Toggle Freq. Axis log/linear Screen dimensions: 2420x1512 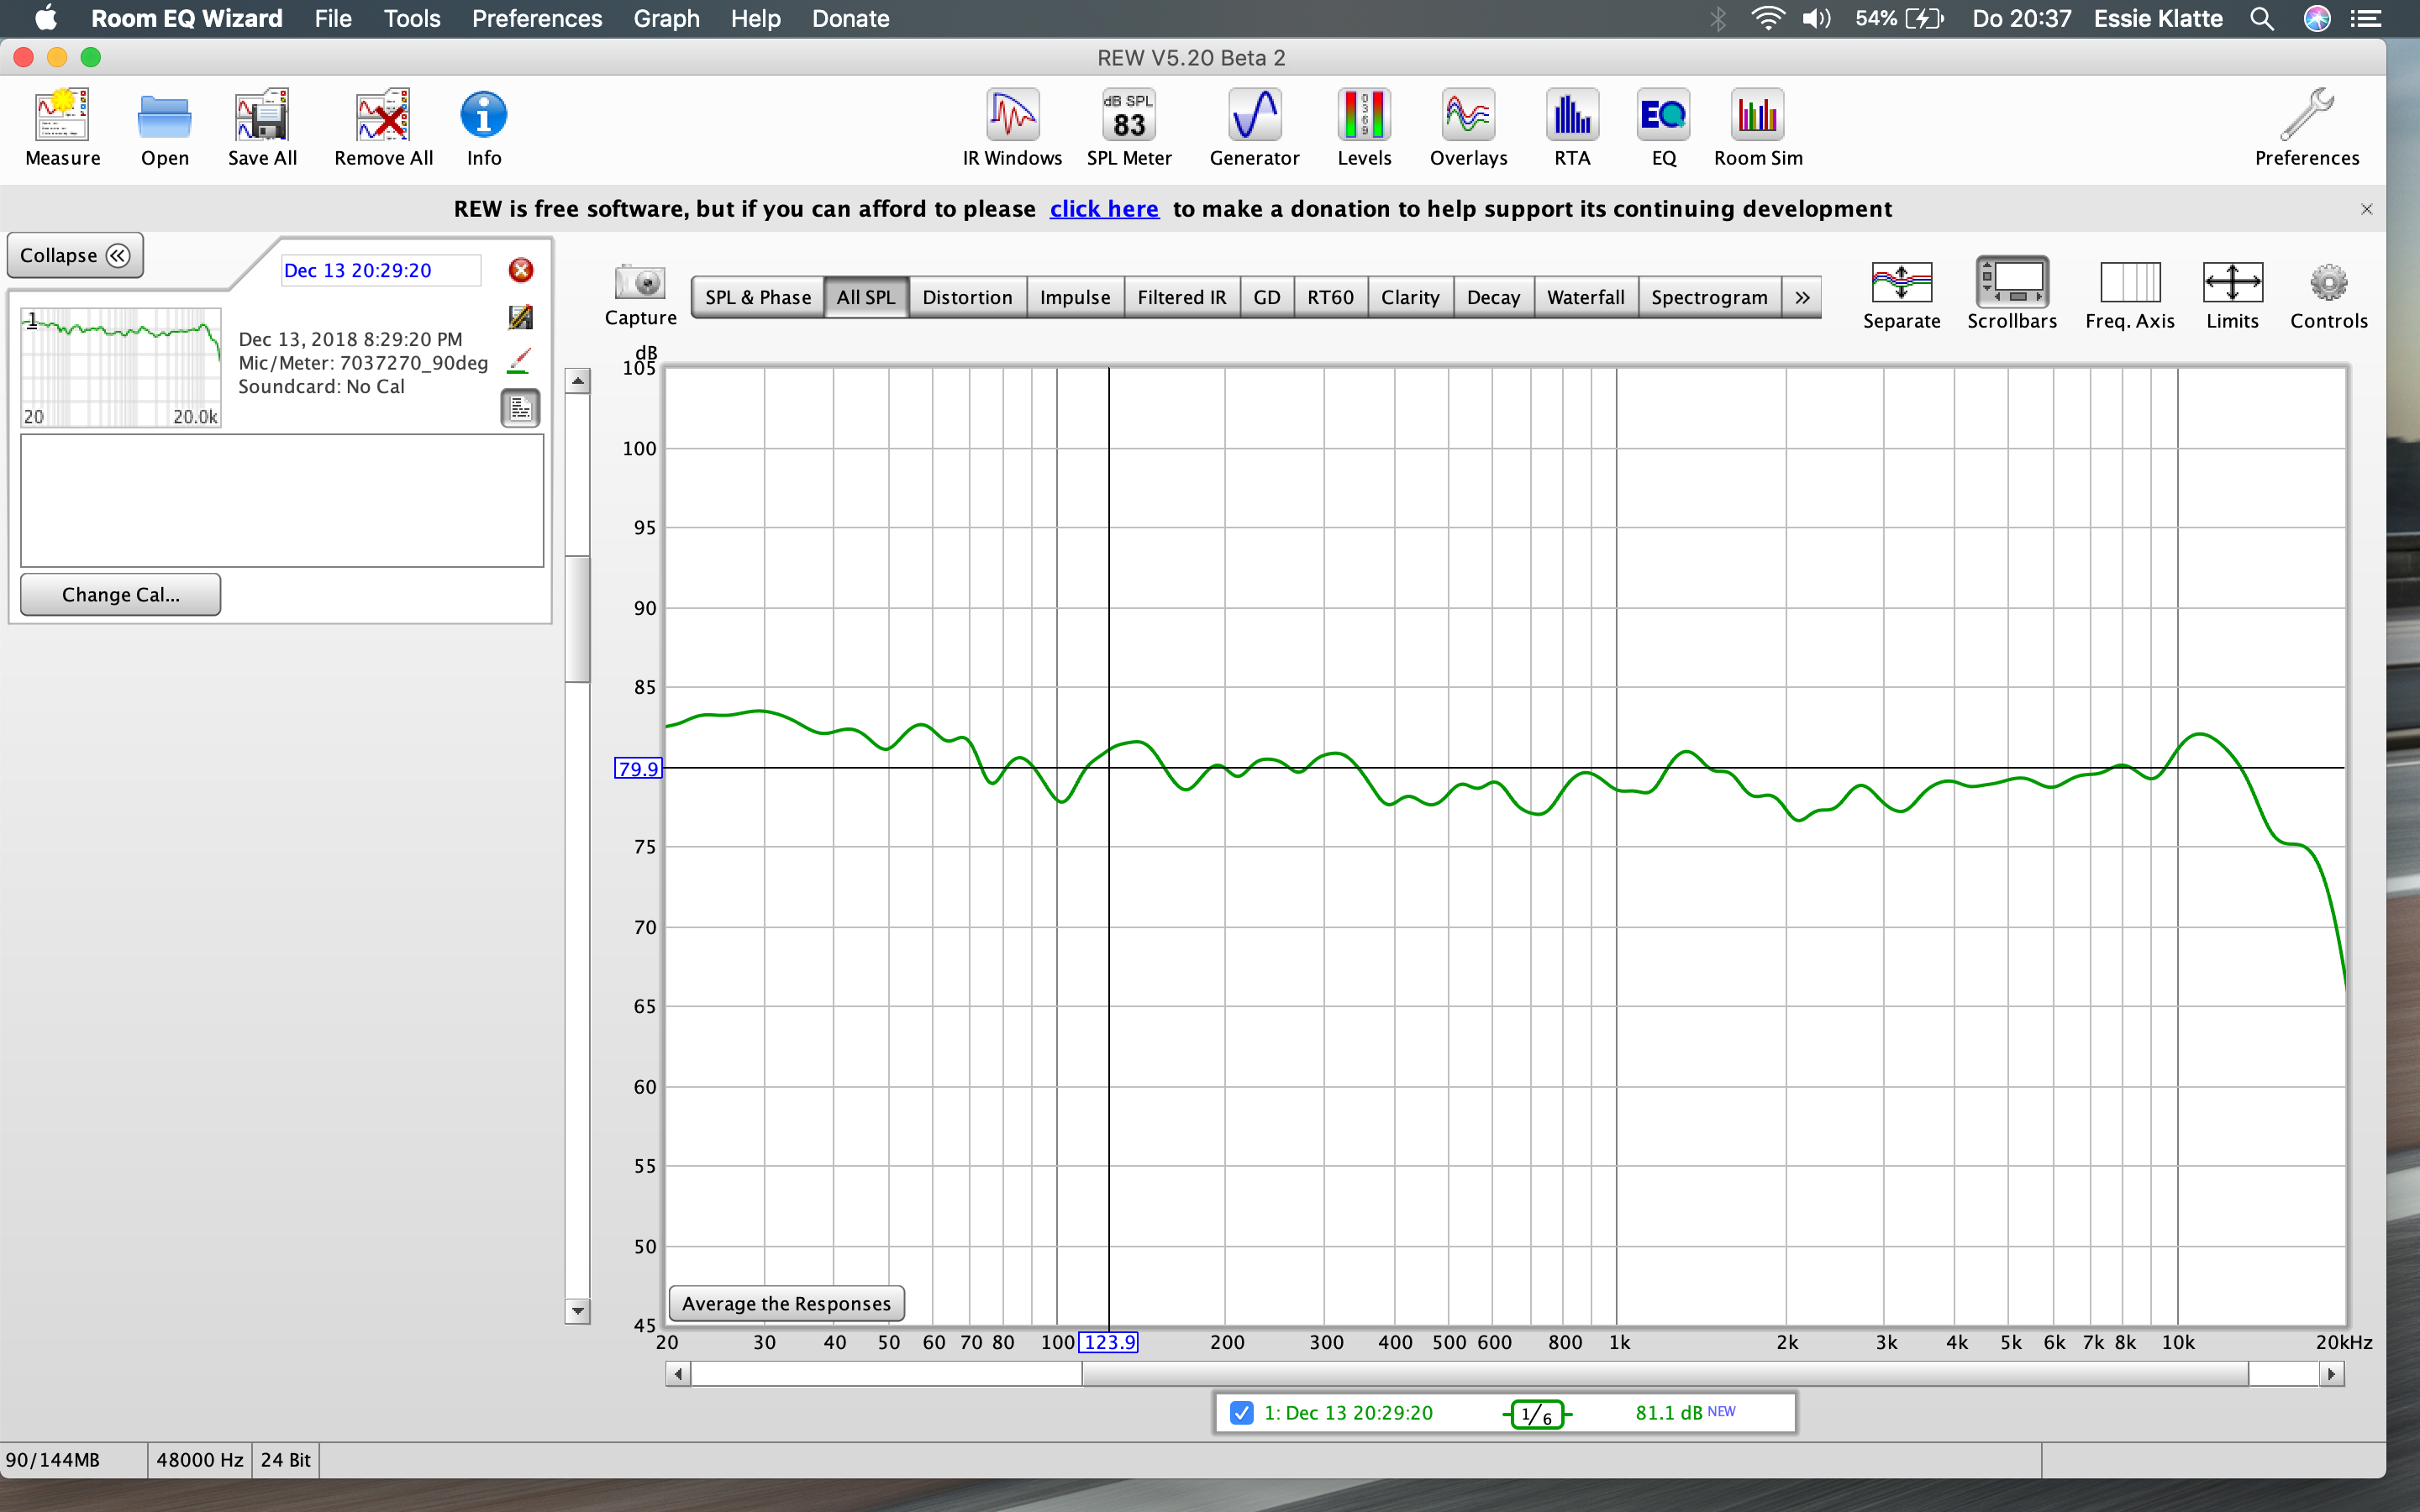[x=2130, y=295]
